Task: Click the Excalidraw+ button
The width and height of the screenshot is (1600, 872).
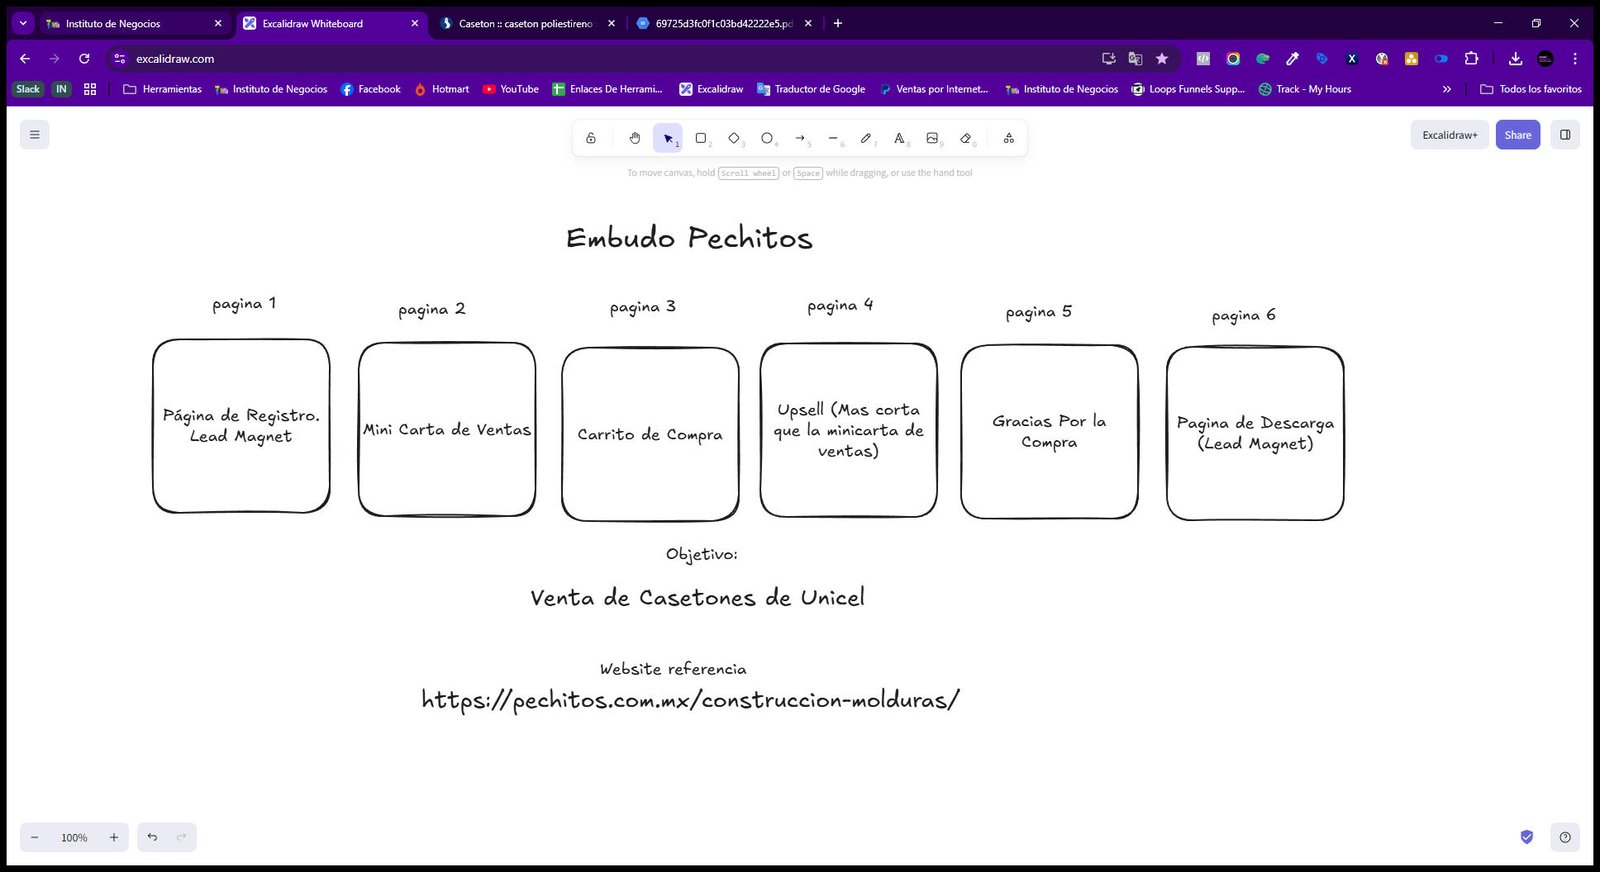Action: (1450, 135)
